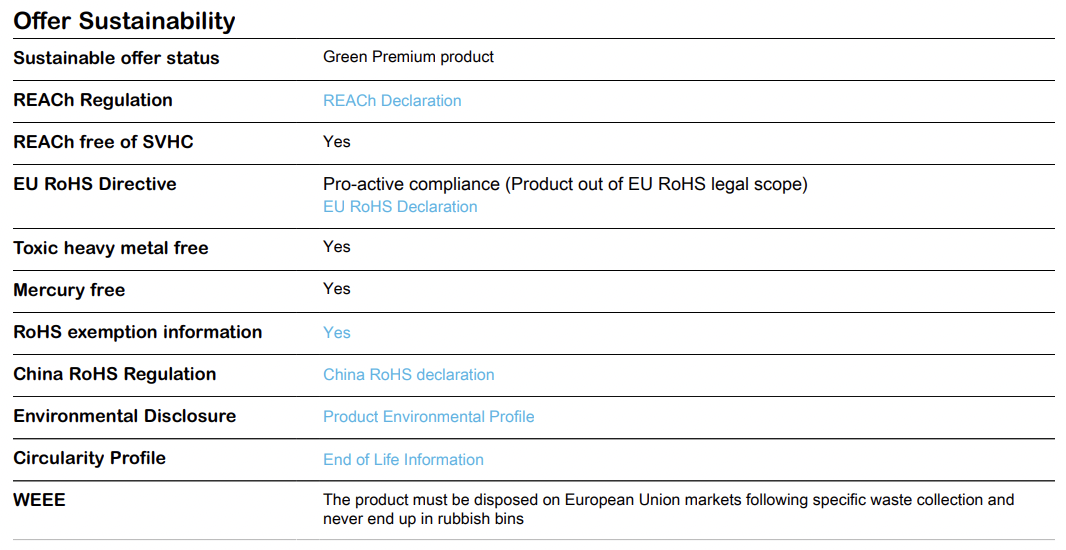Image resolution: width=1066 pixels, height=550 pixels.
Task: Open the REACh Declaration link
Action: (x=392, y=101)
